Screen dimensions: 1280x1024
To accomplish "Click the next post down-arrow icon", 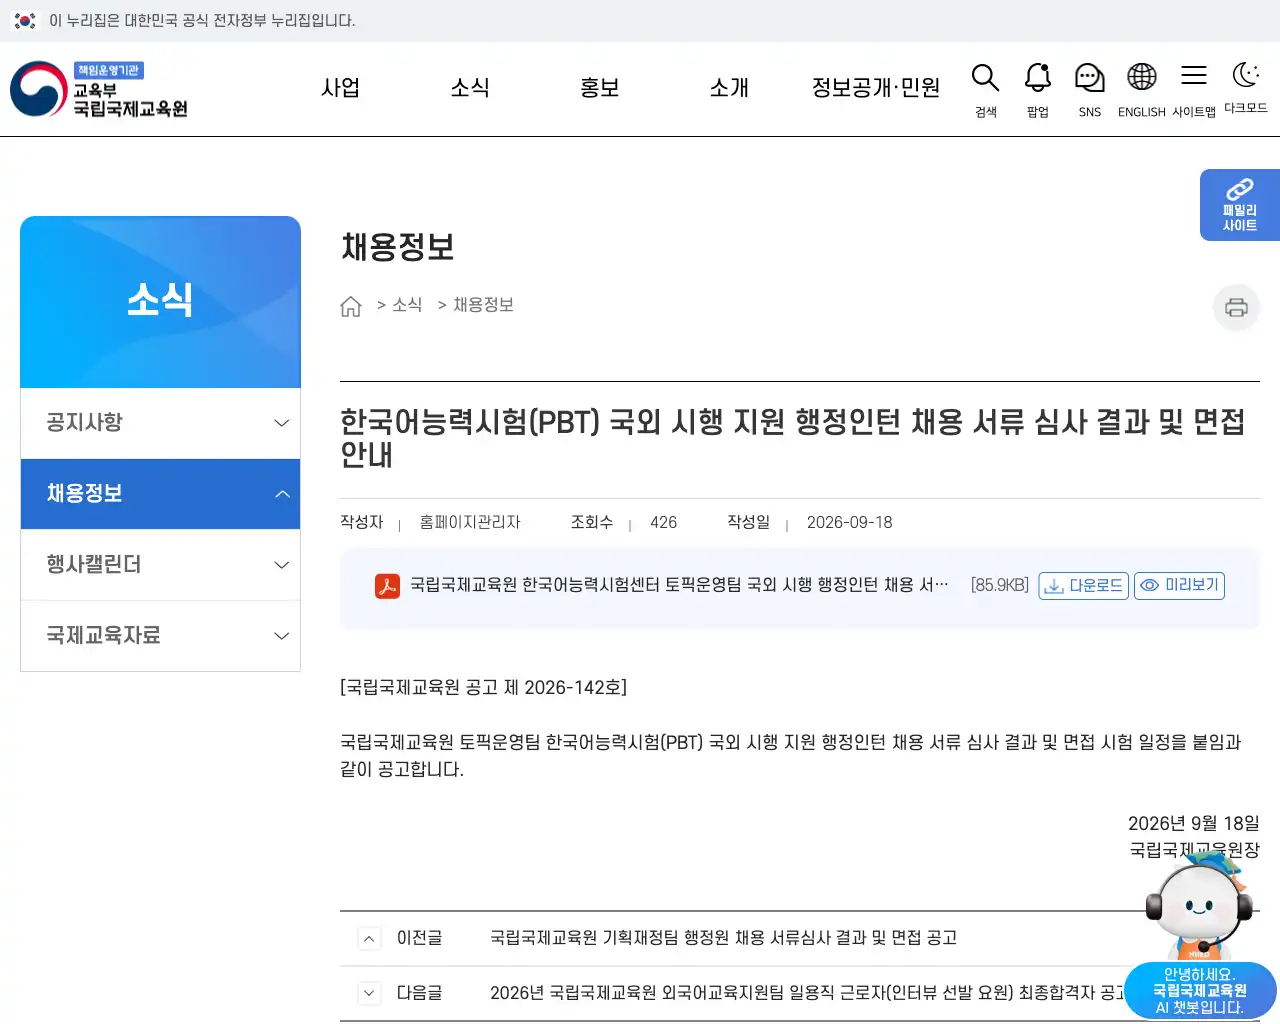I will tap(369, 993).
